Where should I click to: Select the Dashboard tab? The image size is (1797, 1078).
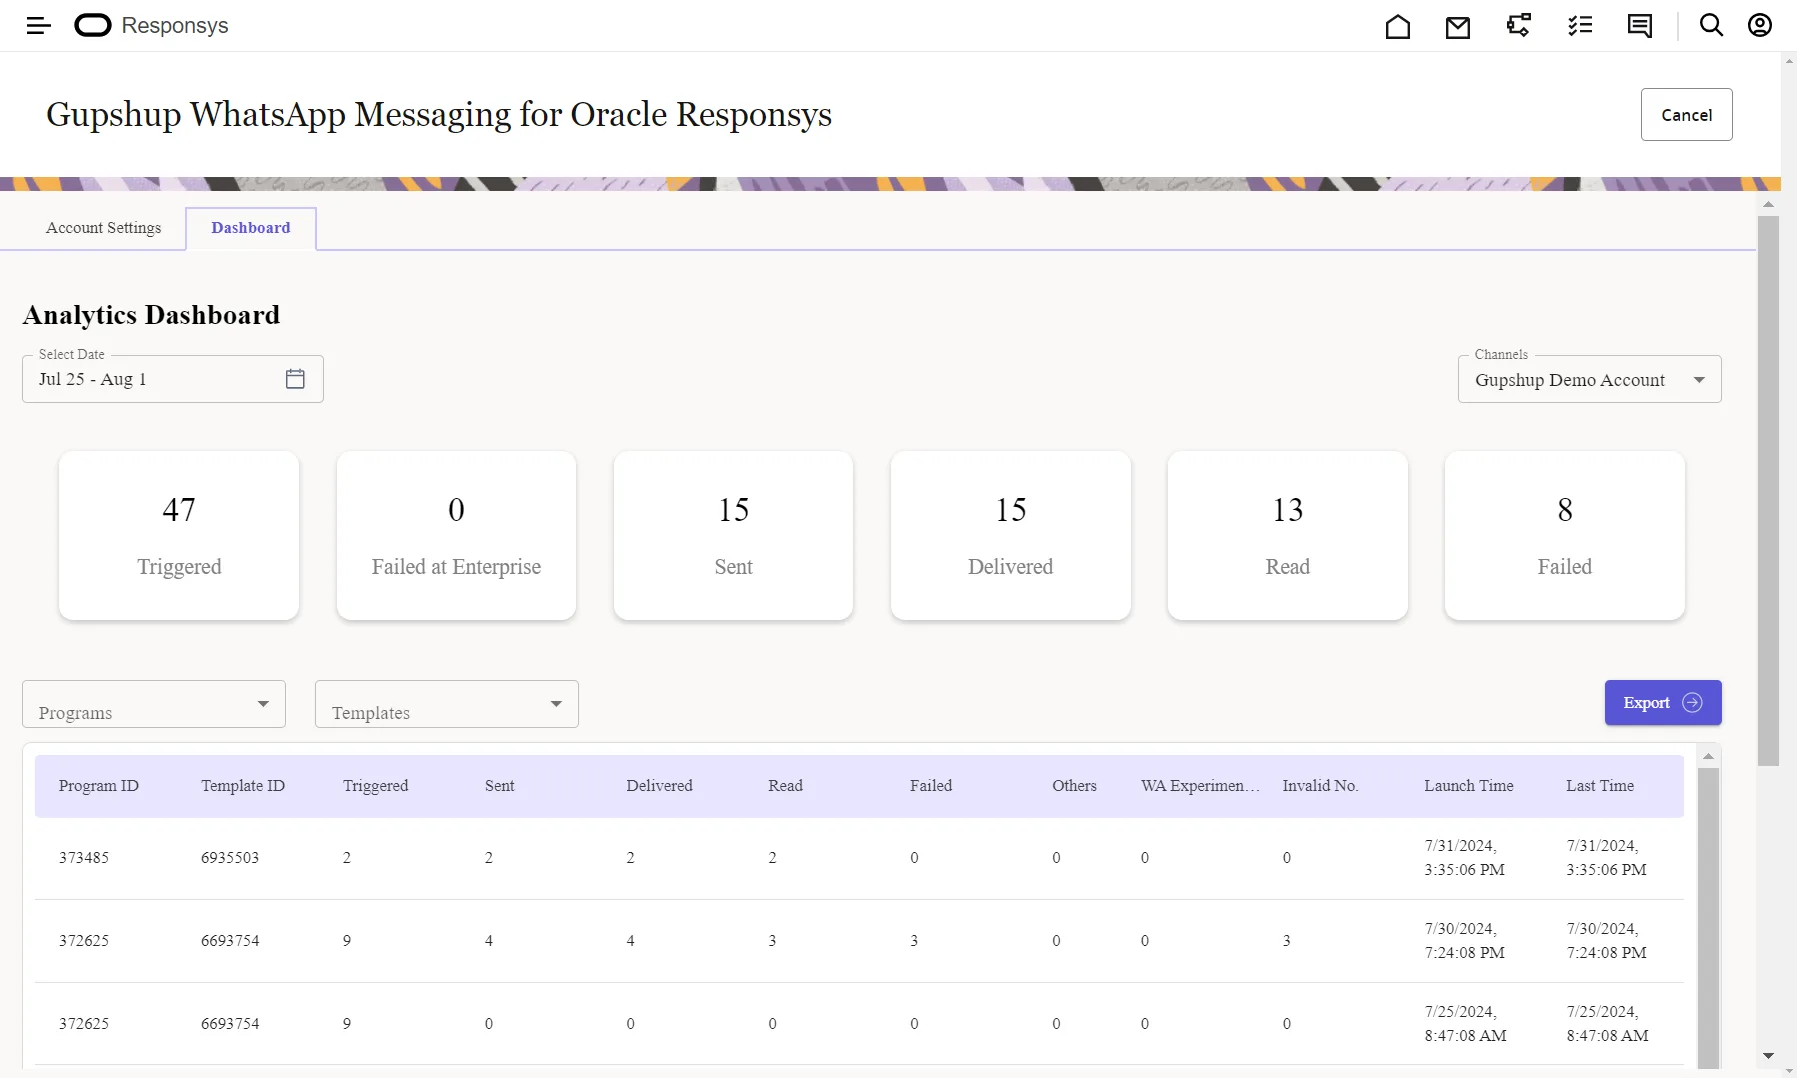point(250,228)
